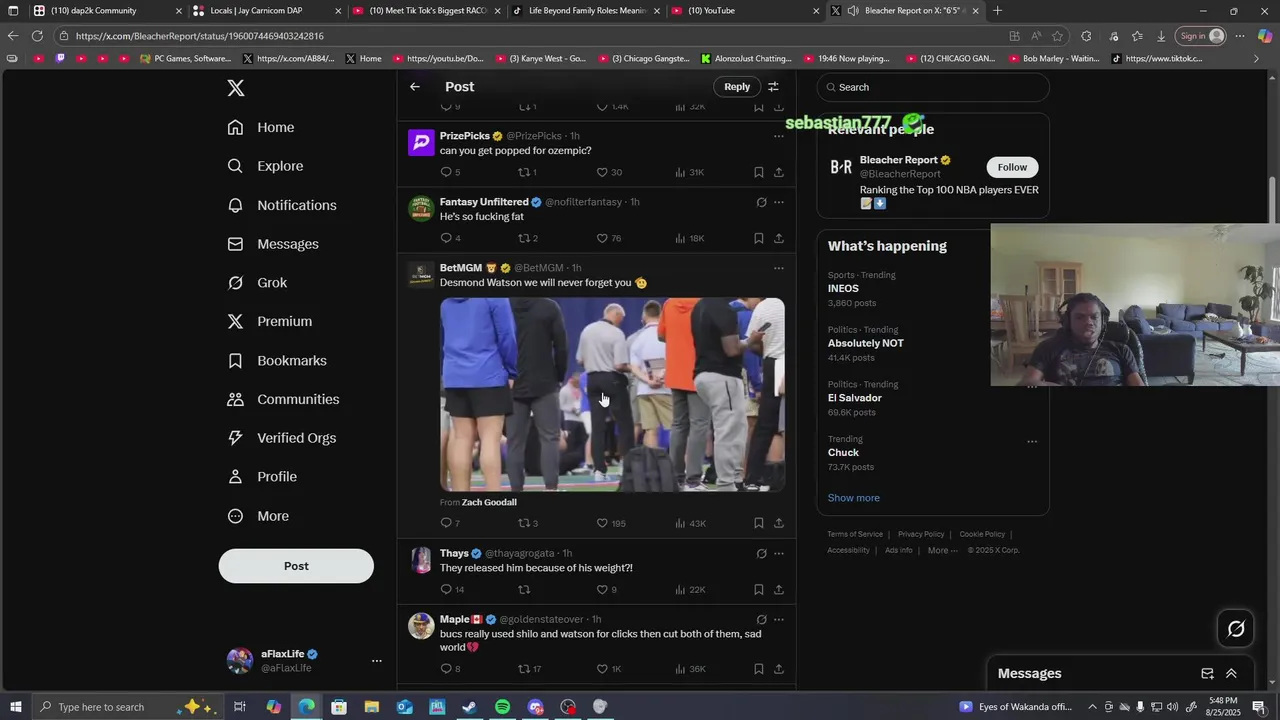Go back with the Post back arrow
1280x720 pixels.
(x=415, y=87)
